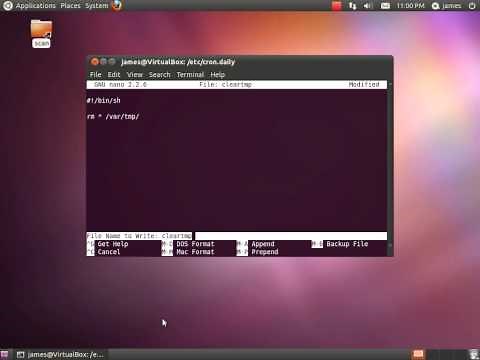Image resolution: width=480 pixels, height=360 pixels.
Task: Click the red notification indicator icon
Action: pyautogui.click(x=337, y=6)
